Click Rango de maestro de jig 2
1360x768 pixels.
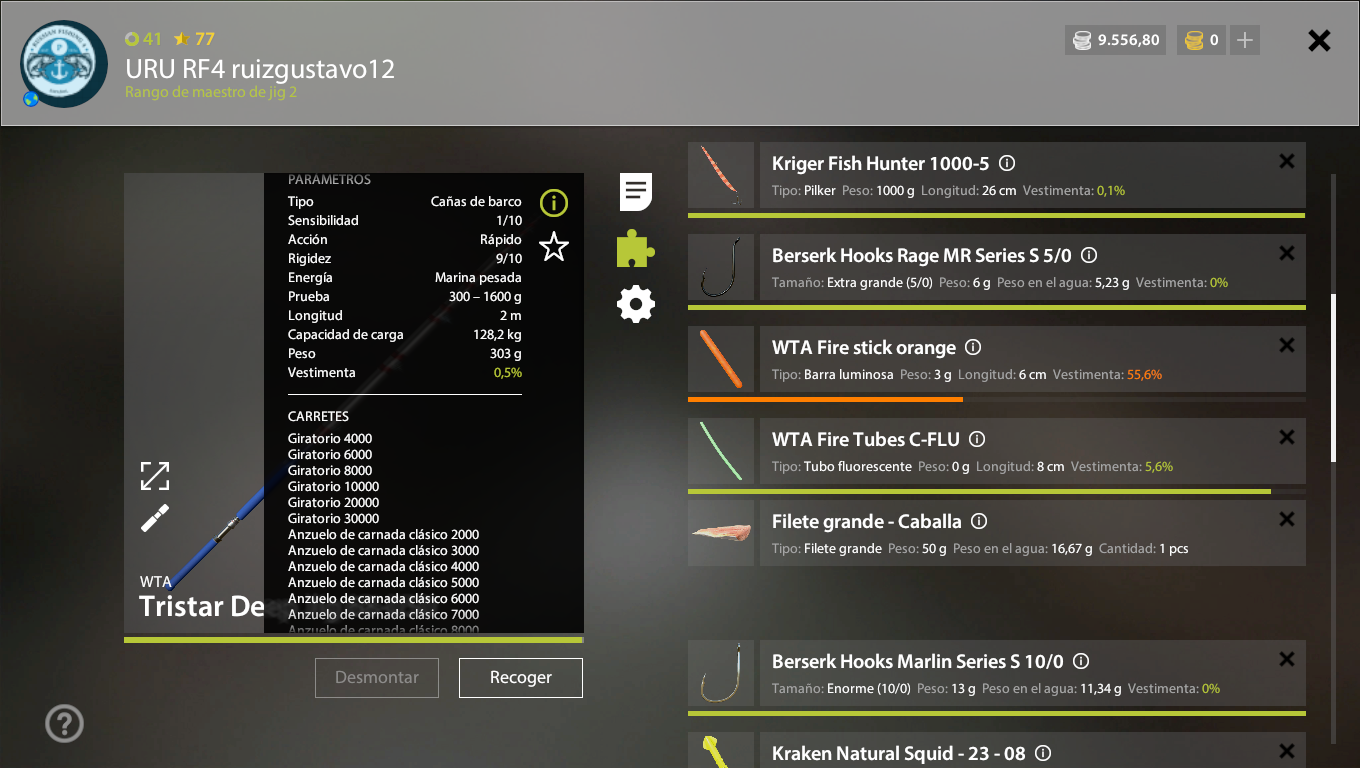tap(211, 92)
